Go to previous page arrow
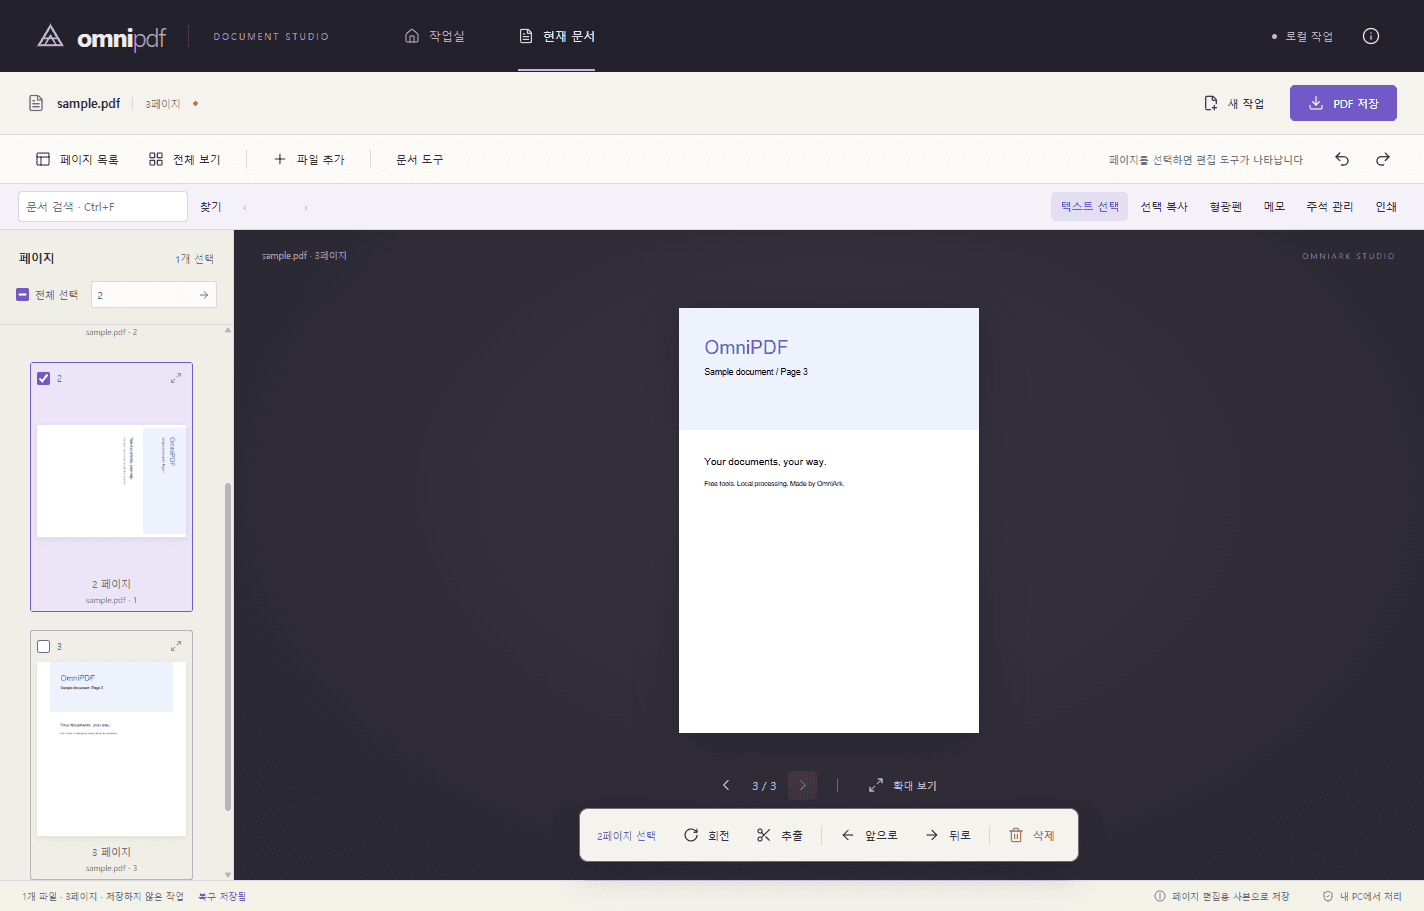The height and width of the screenshot is (911, 1424). point(726,785)
